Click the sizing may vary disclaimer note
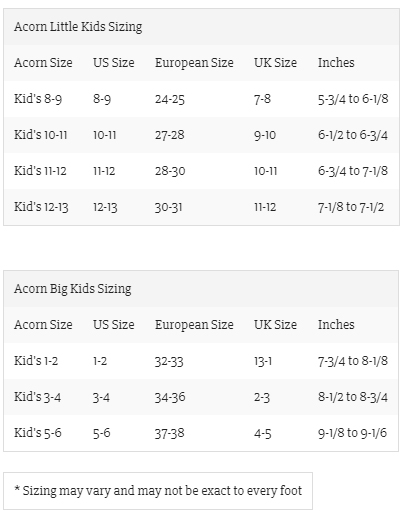The height and width of the screenshot is (514, 401). pos(158,491)
